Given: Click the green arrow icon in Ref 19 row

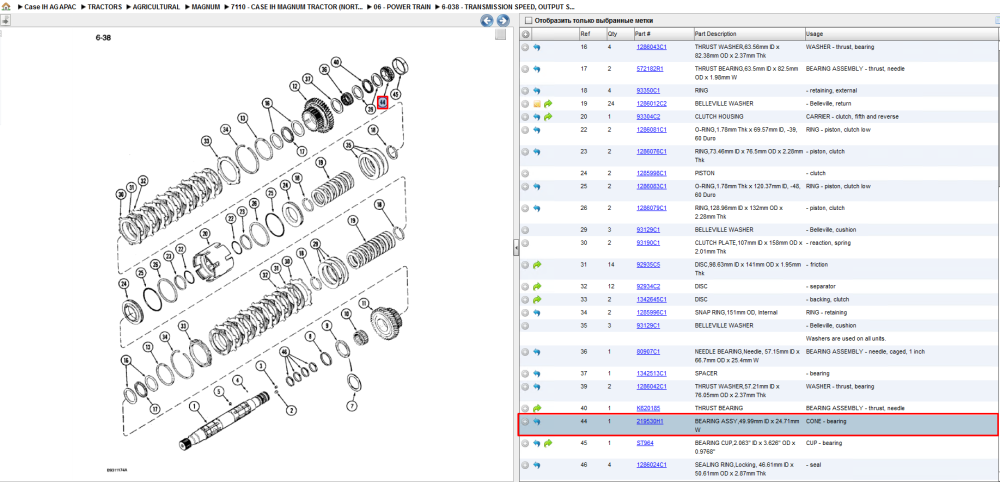Looking at the screenshot, I should 548,103.
